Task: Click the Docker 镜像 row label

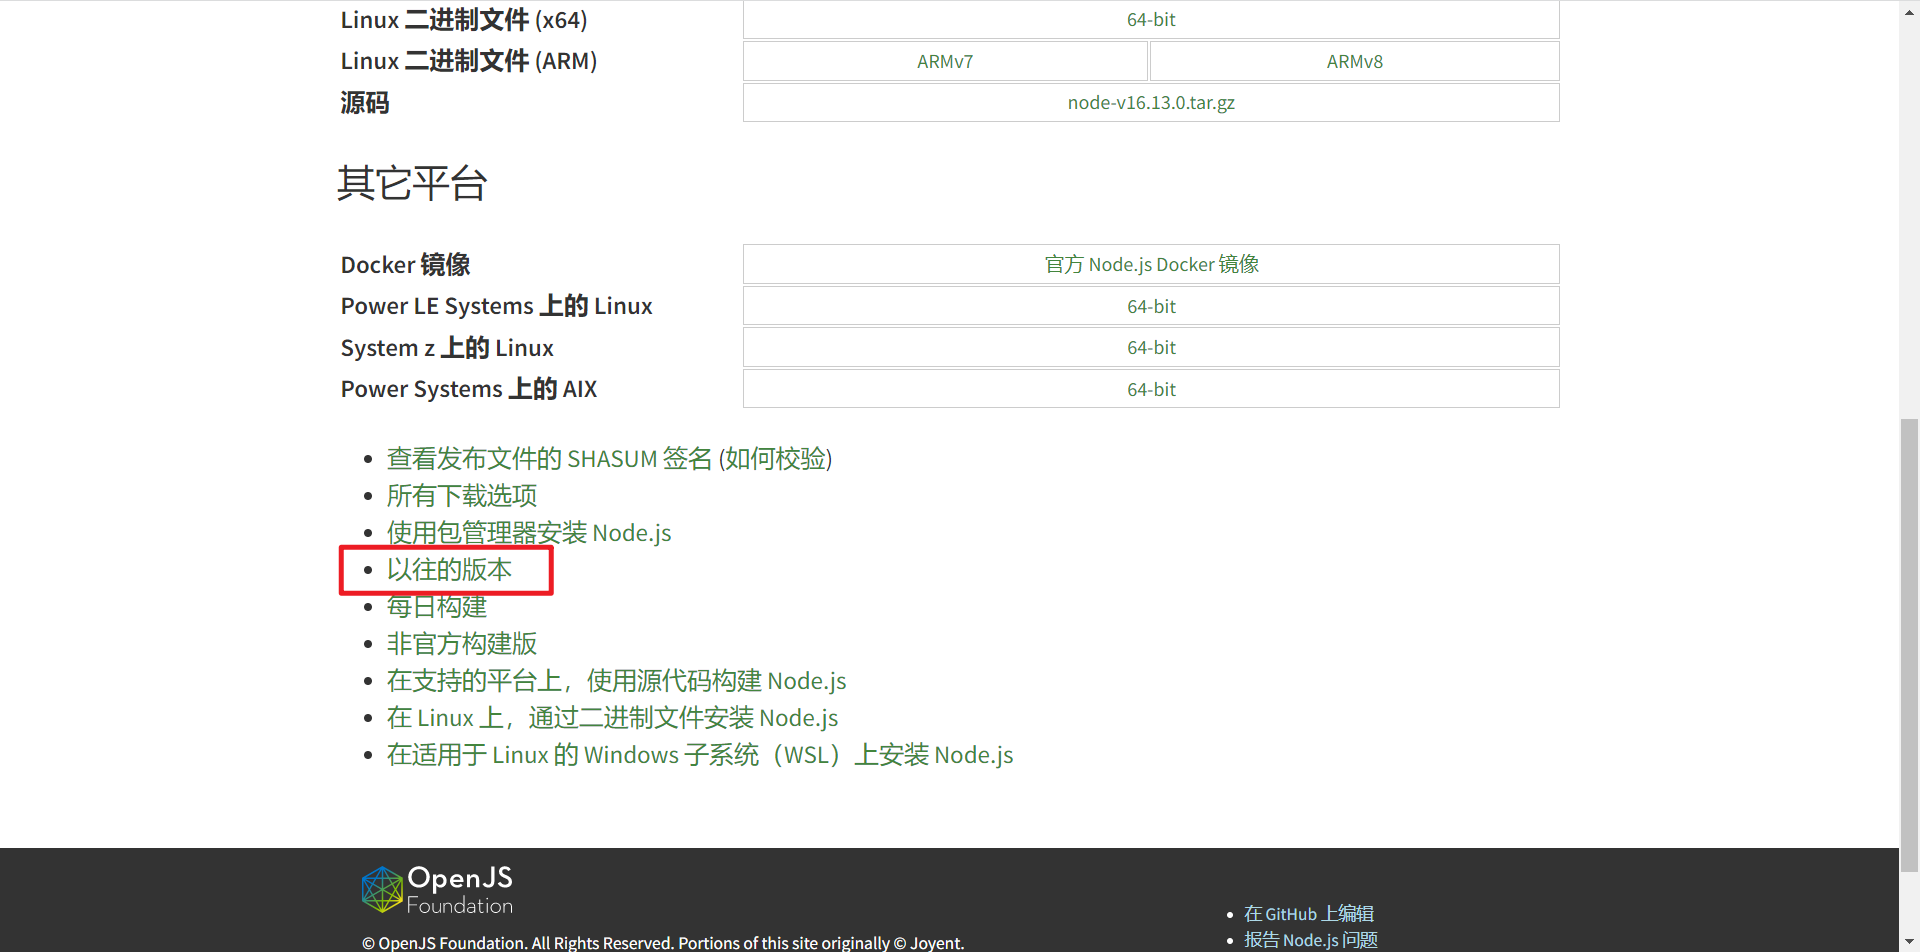Action: coord(405,265)
